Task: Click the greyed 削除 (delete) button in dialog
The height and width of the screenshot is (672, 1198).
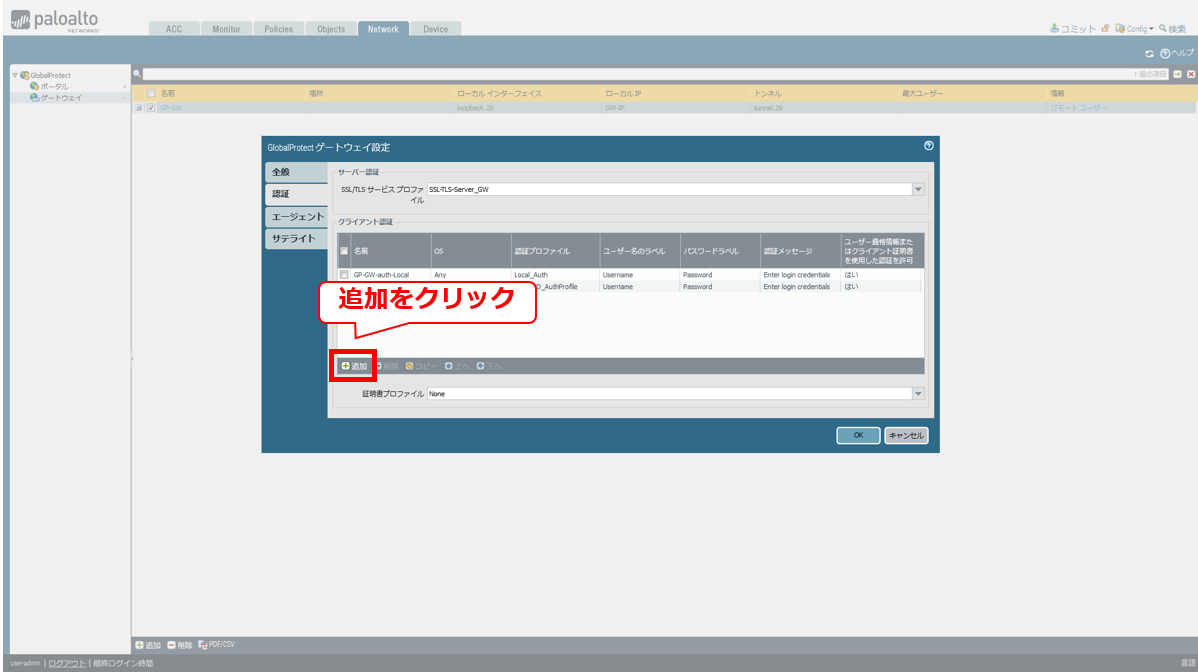Action: pyautogui.click(x=387, y=367)
